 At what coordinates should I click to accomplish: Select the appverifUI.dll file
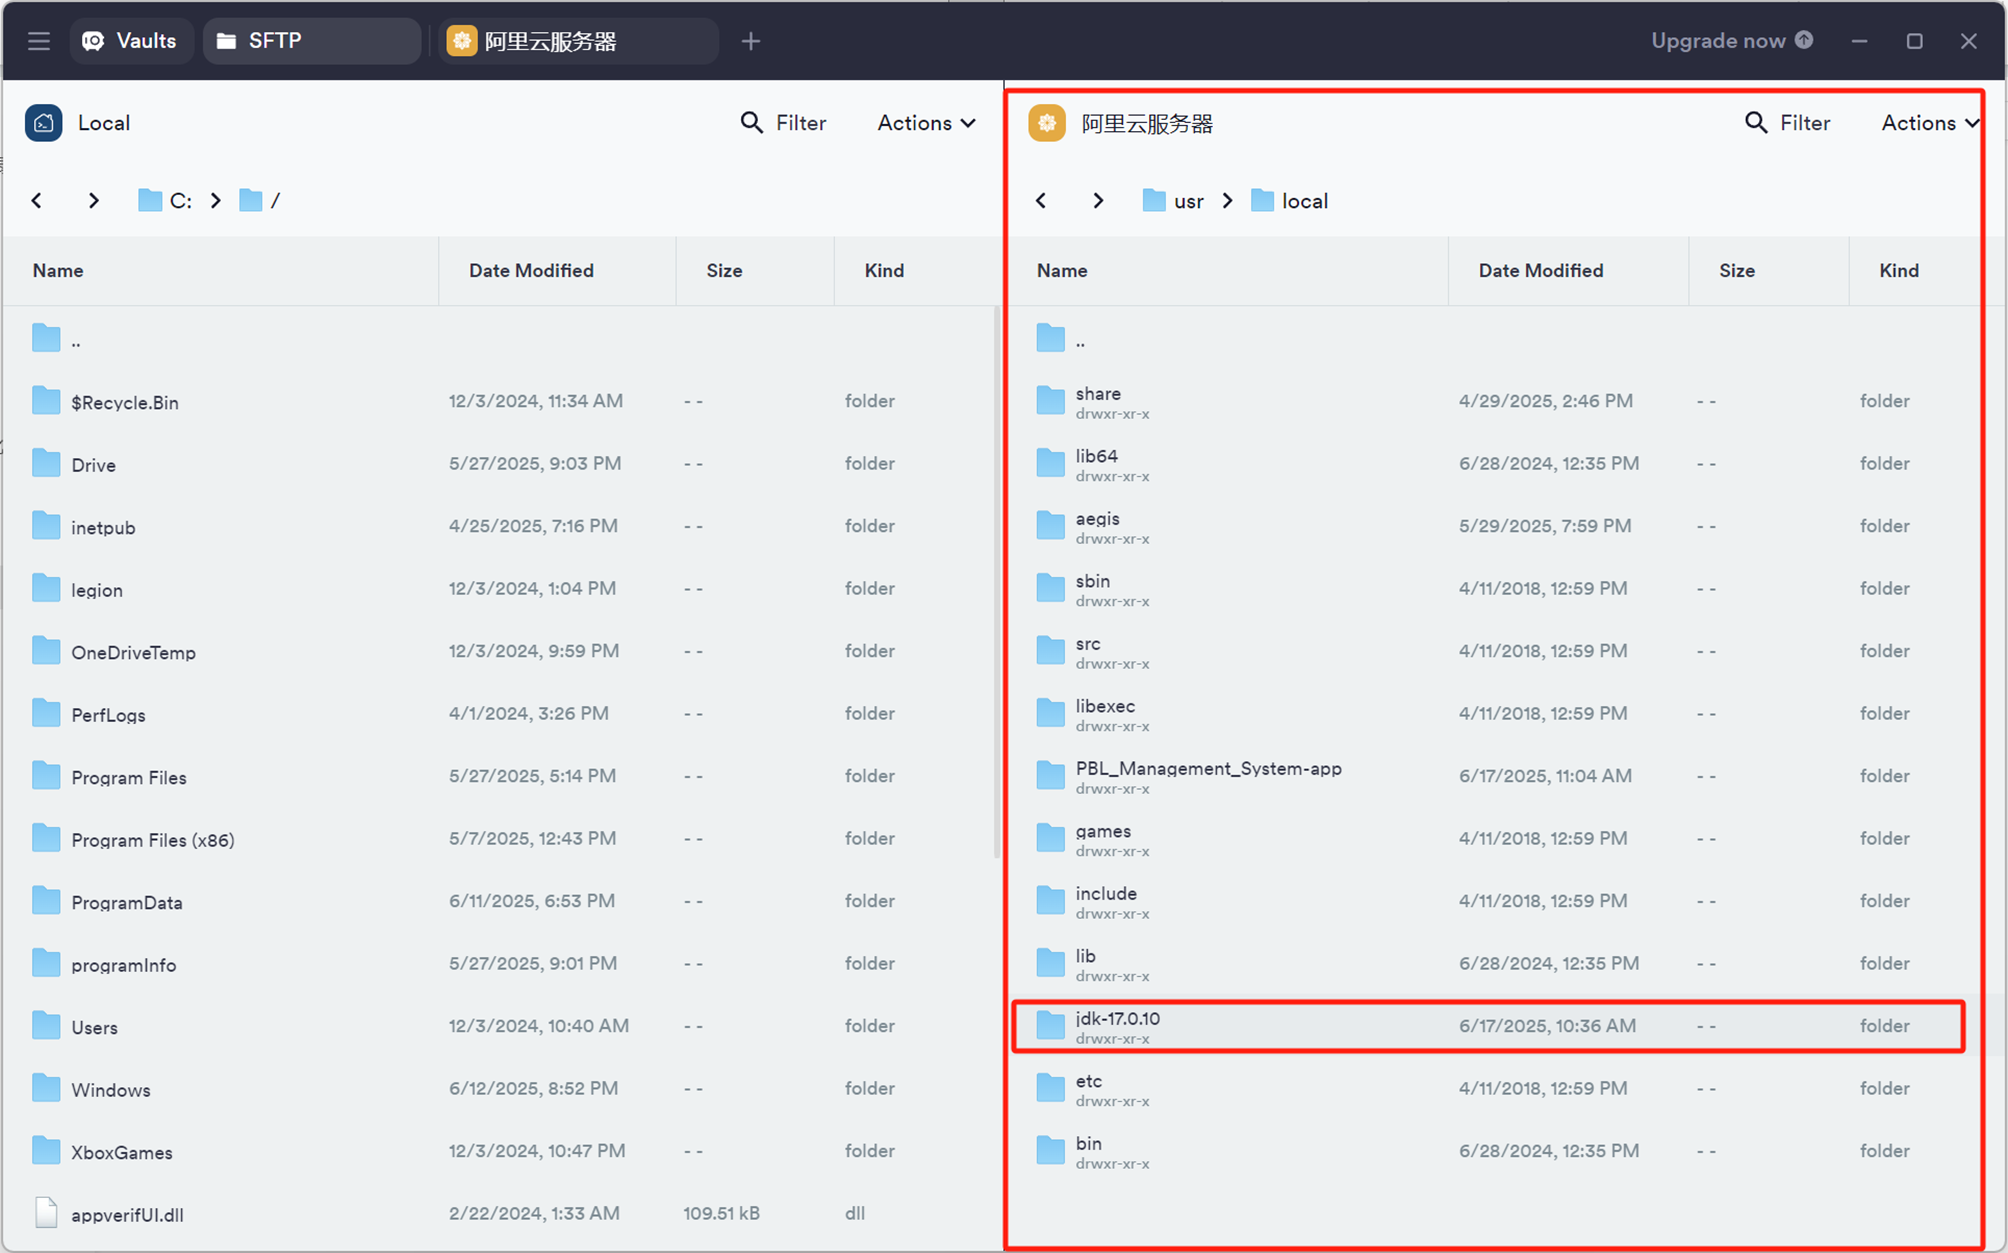(127, 1214)
